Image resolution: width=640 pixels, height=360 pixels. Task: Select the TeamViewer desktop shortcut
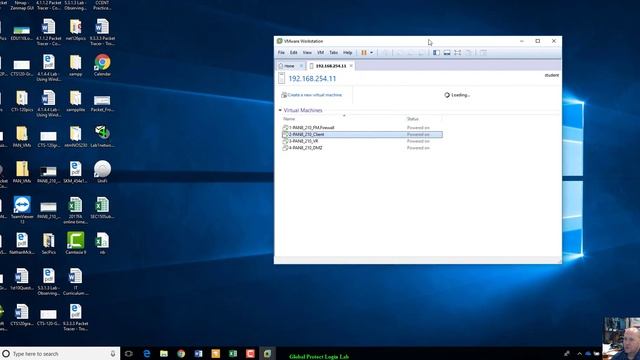[x=22, y=210]
